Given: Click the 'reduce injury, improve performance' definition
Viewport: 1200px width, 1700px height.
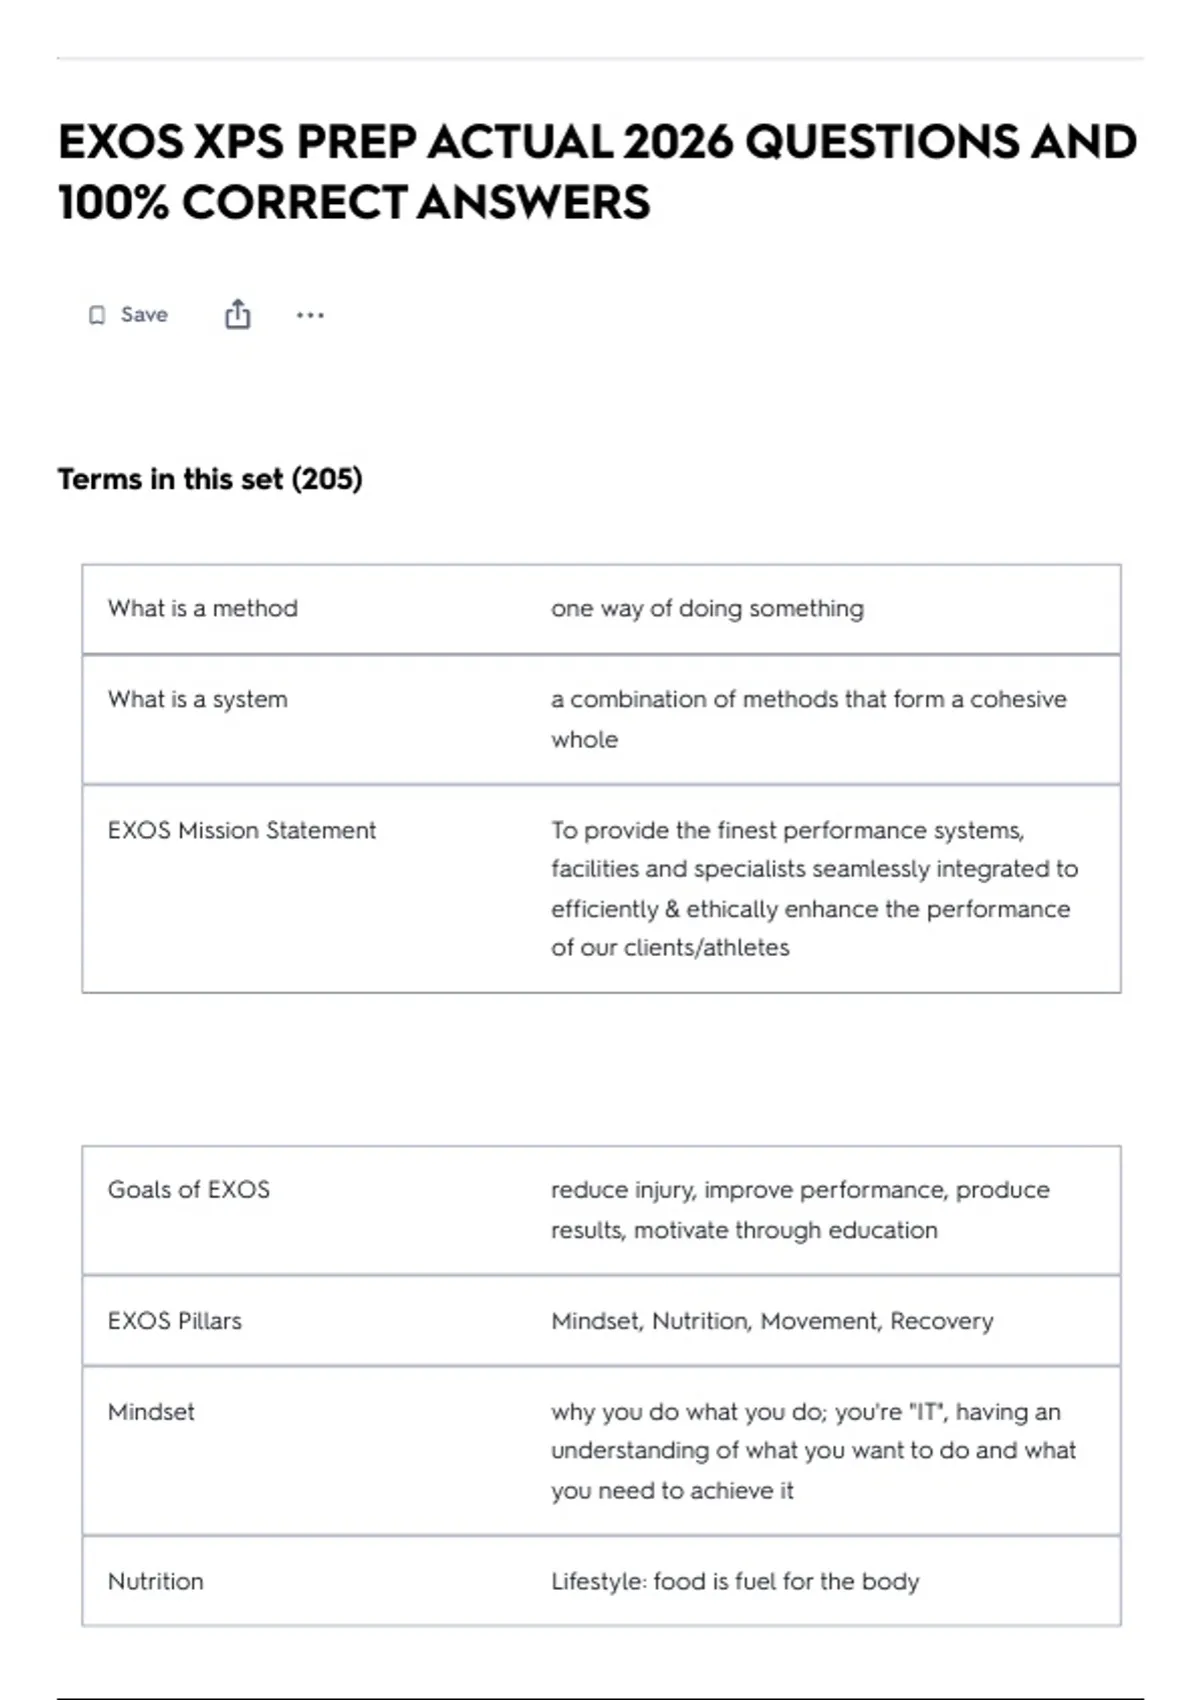Looking at the screenshot, I should 800,1209.
